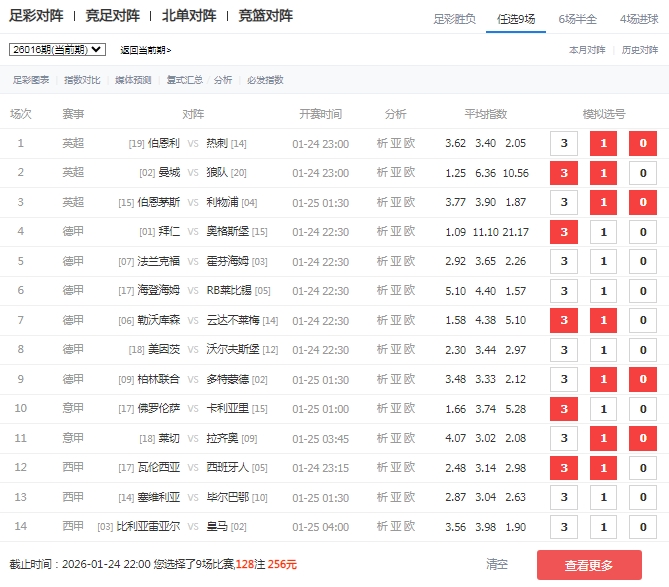Select option 0 for match 4 拜仁
Screen dimensions: 669x587
[x=642, y=232]
